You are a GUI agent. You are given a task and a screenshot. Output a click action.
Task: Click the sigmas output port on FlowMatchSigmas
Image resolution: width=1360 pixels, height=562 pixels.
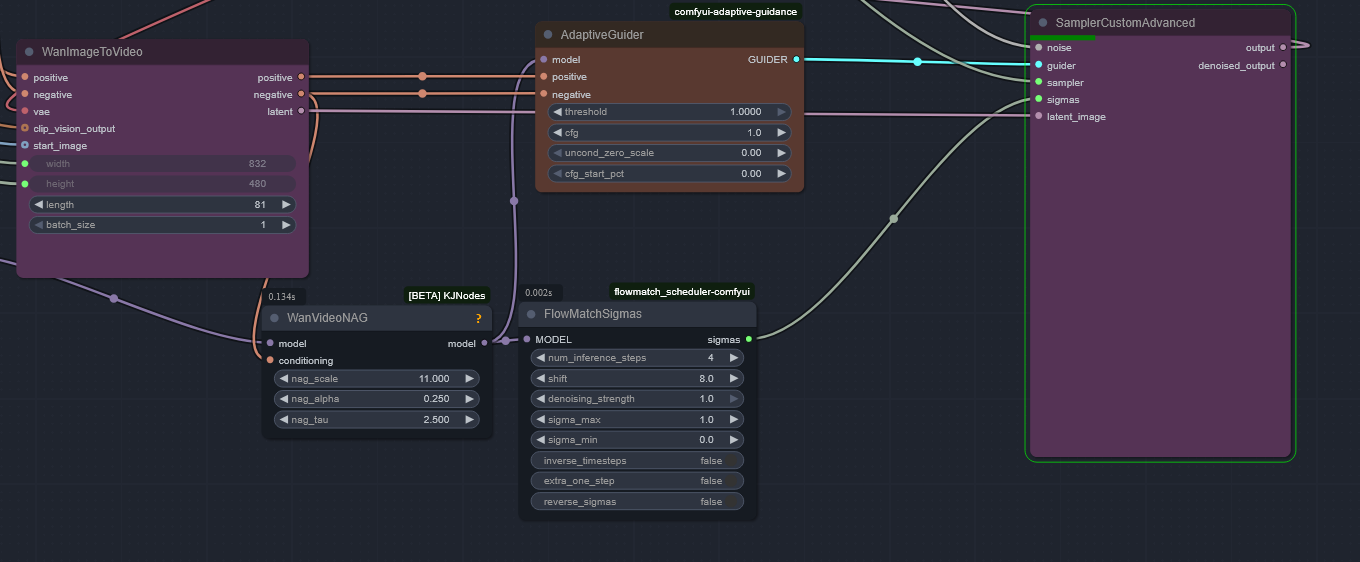point(749,339)
